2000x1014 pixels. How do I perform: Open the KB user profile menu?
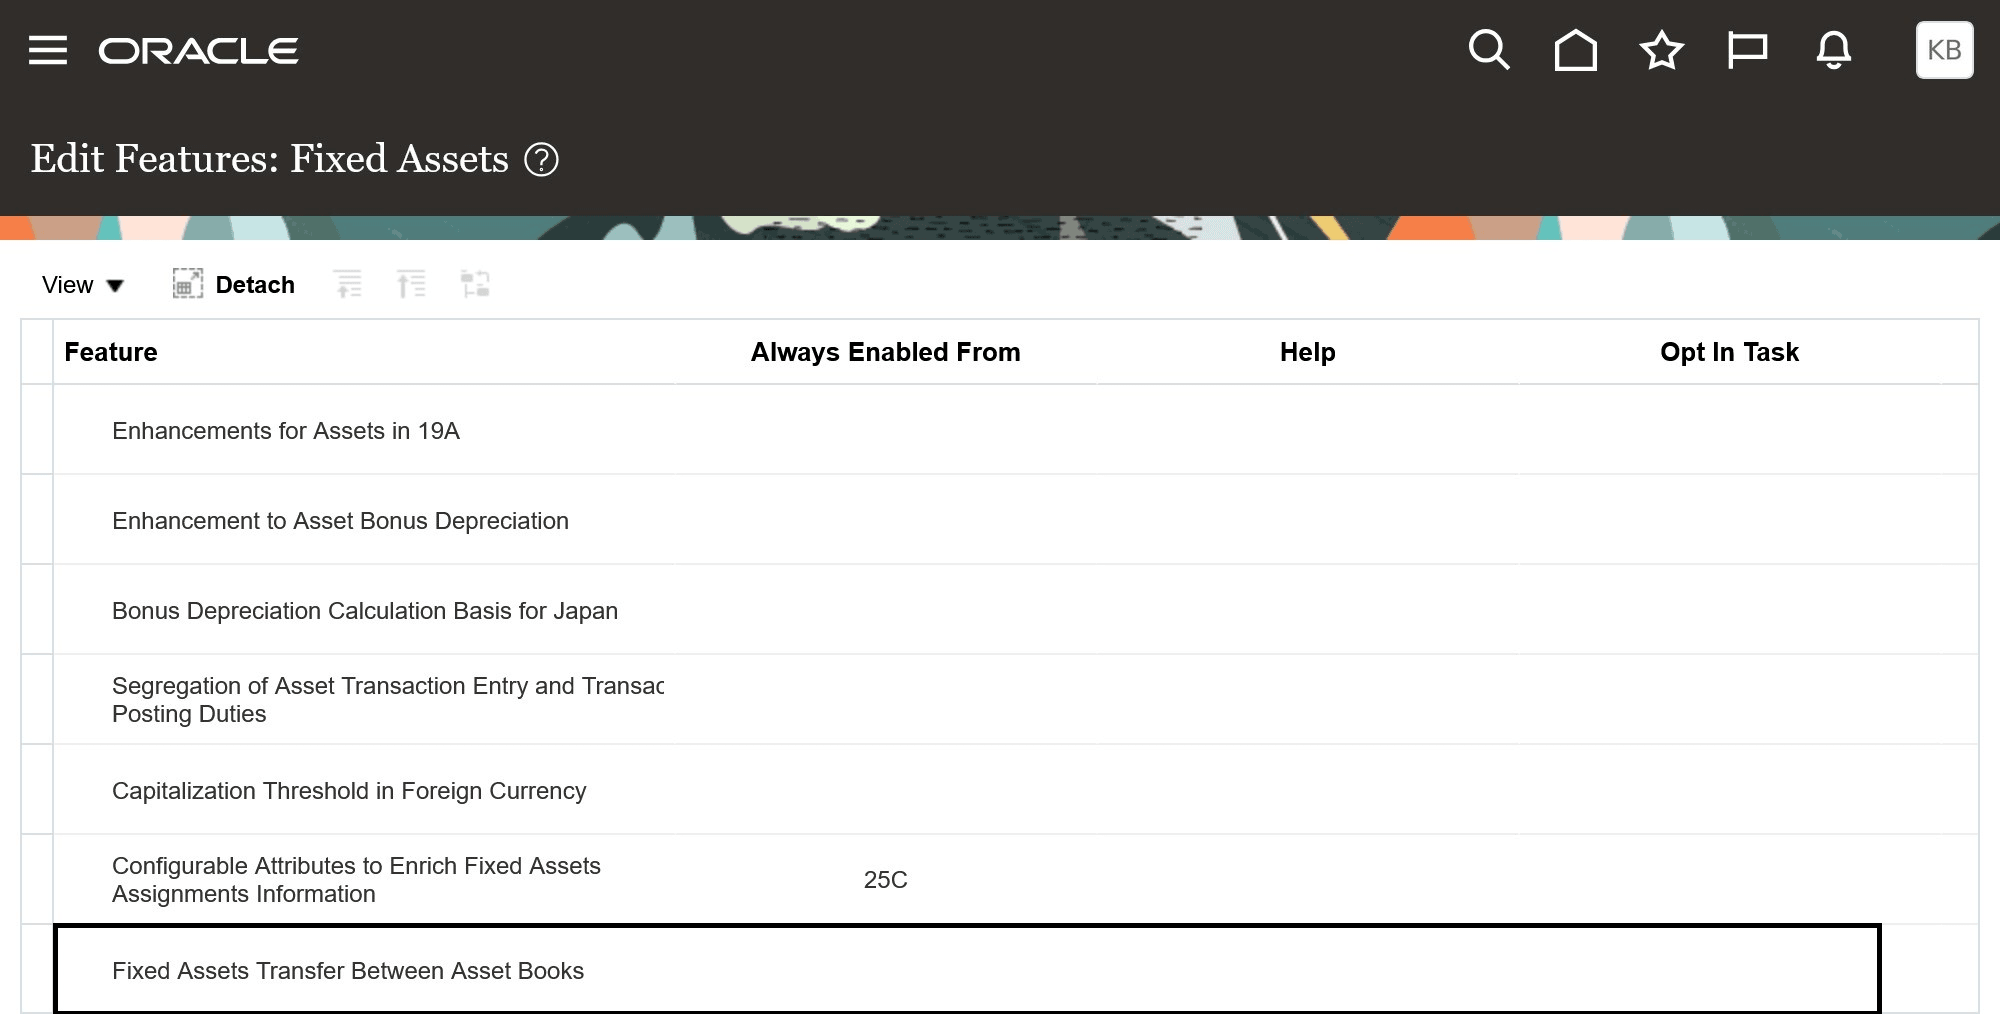pos(1945,50)
